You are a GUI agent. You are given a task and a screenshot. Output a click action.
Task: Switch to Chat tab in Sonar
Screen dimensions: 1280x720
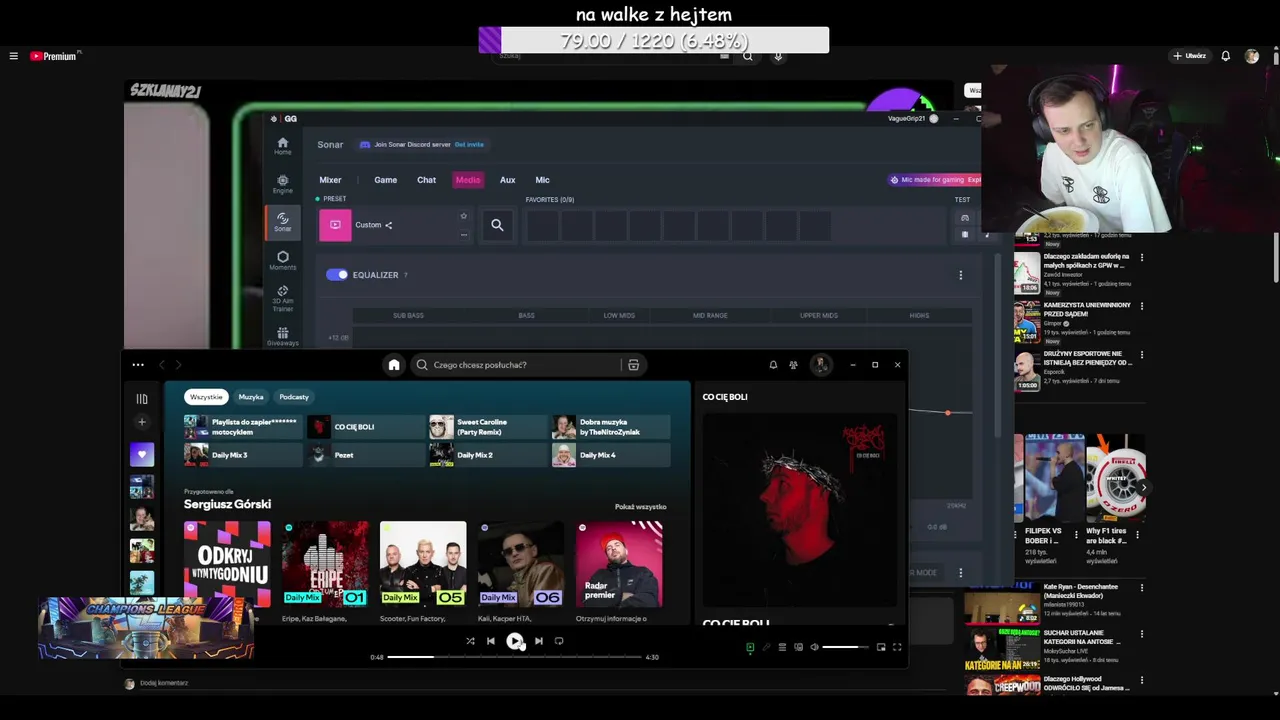tap(426, 180)
